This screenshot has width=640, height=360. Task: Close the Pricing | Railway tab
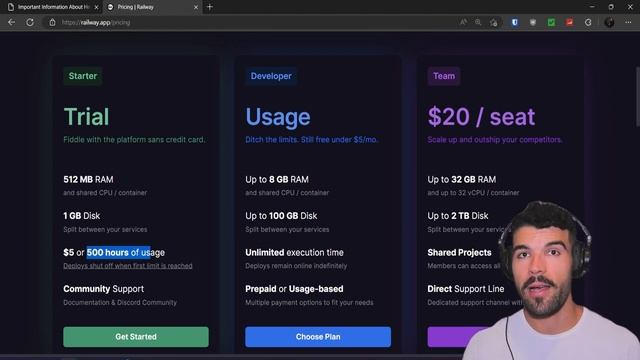(x=196, y=7)
